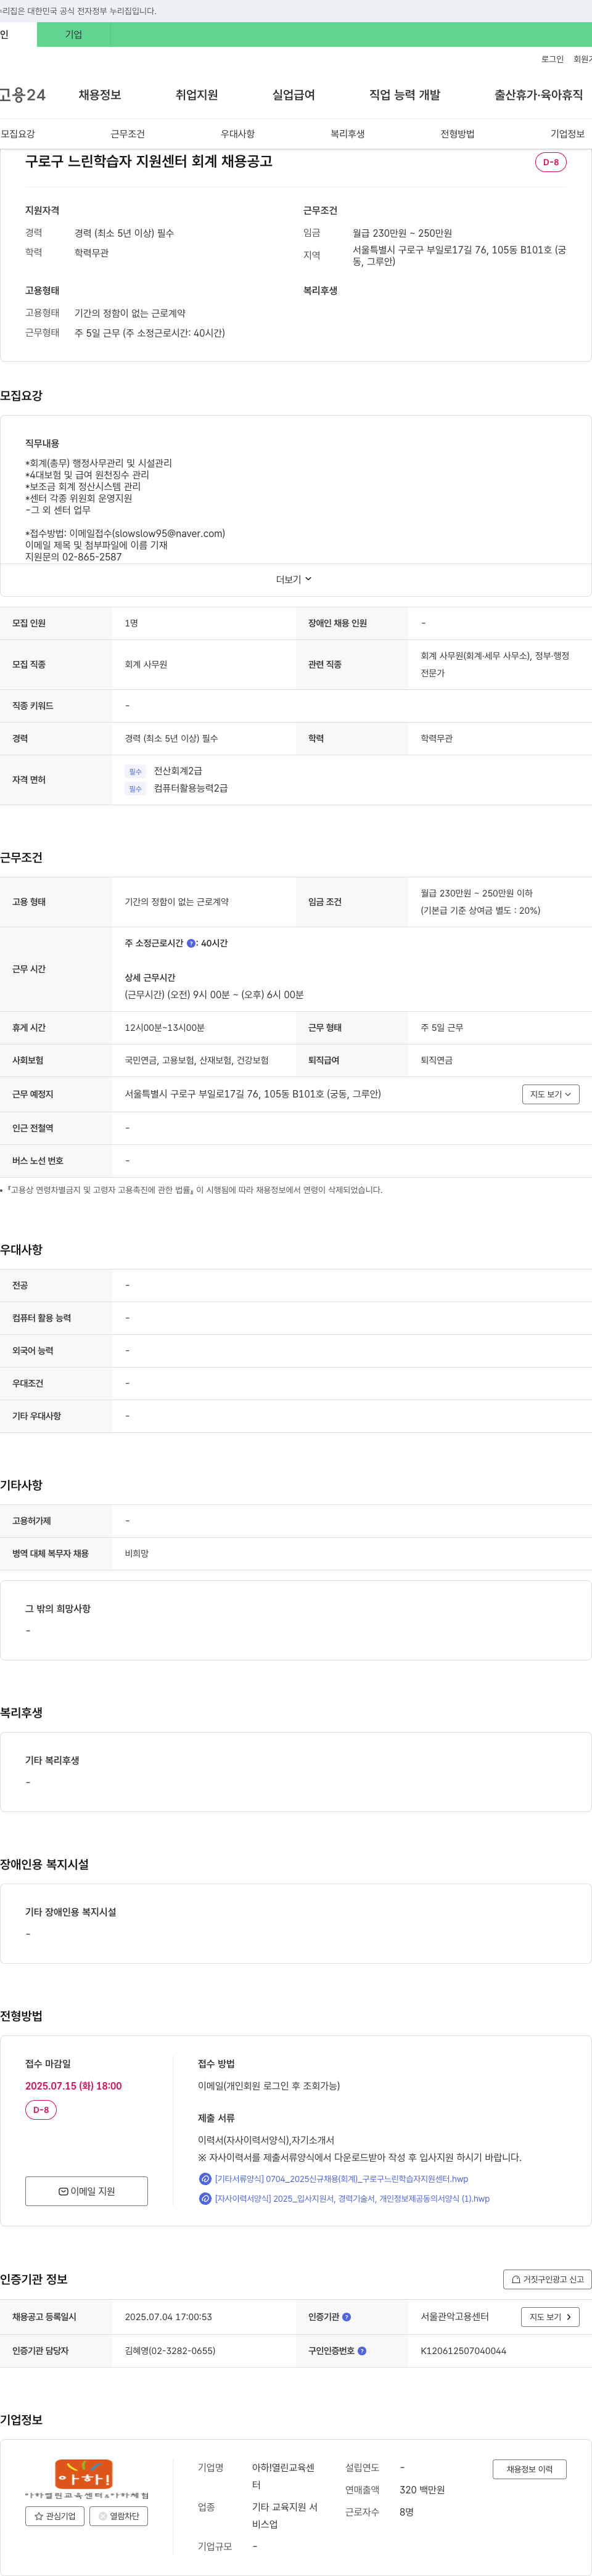The width and height of the screenshot is (592, 2576).
Task: Jump to the 우대사항 section tab
Action: 238,134
